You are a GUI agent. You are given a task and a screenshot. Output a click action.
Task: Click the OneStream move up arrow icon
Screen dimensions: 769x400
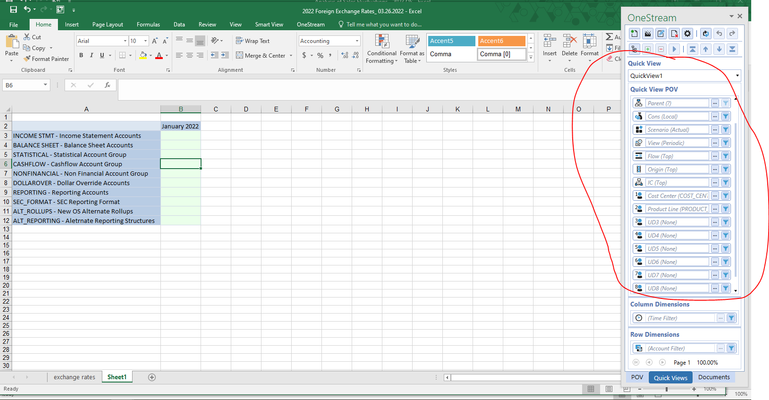706,49
